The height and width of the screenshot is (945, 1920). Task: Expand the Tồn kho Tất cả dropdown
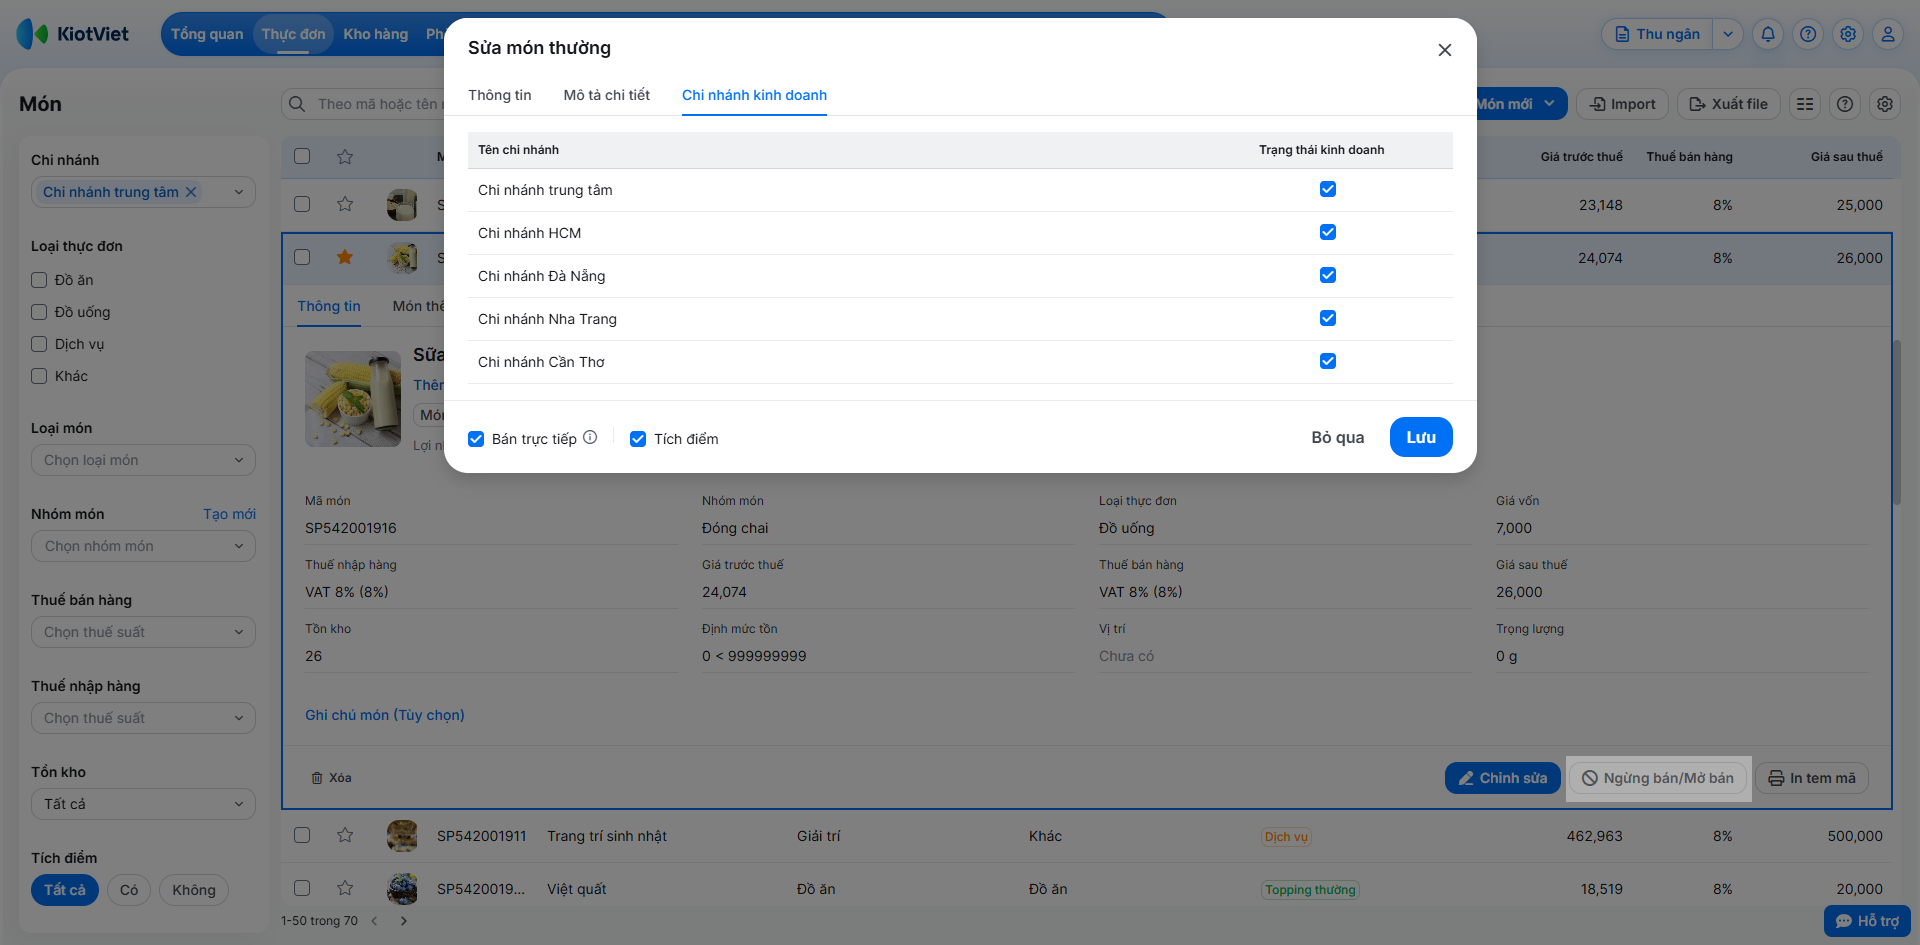(143, 804)
